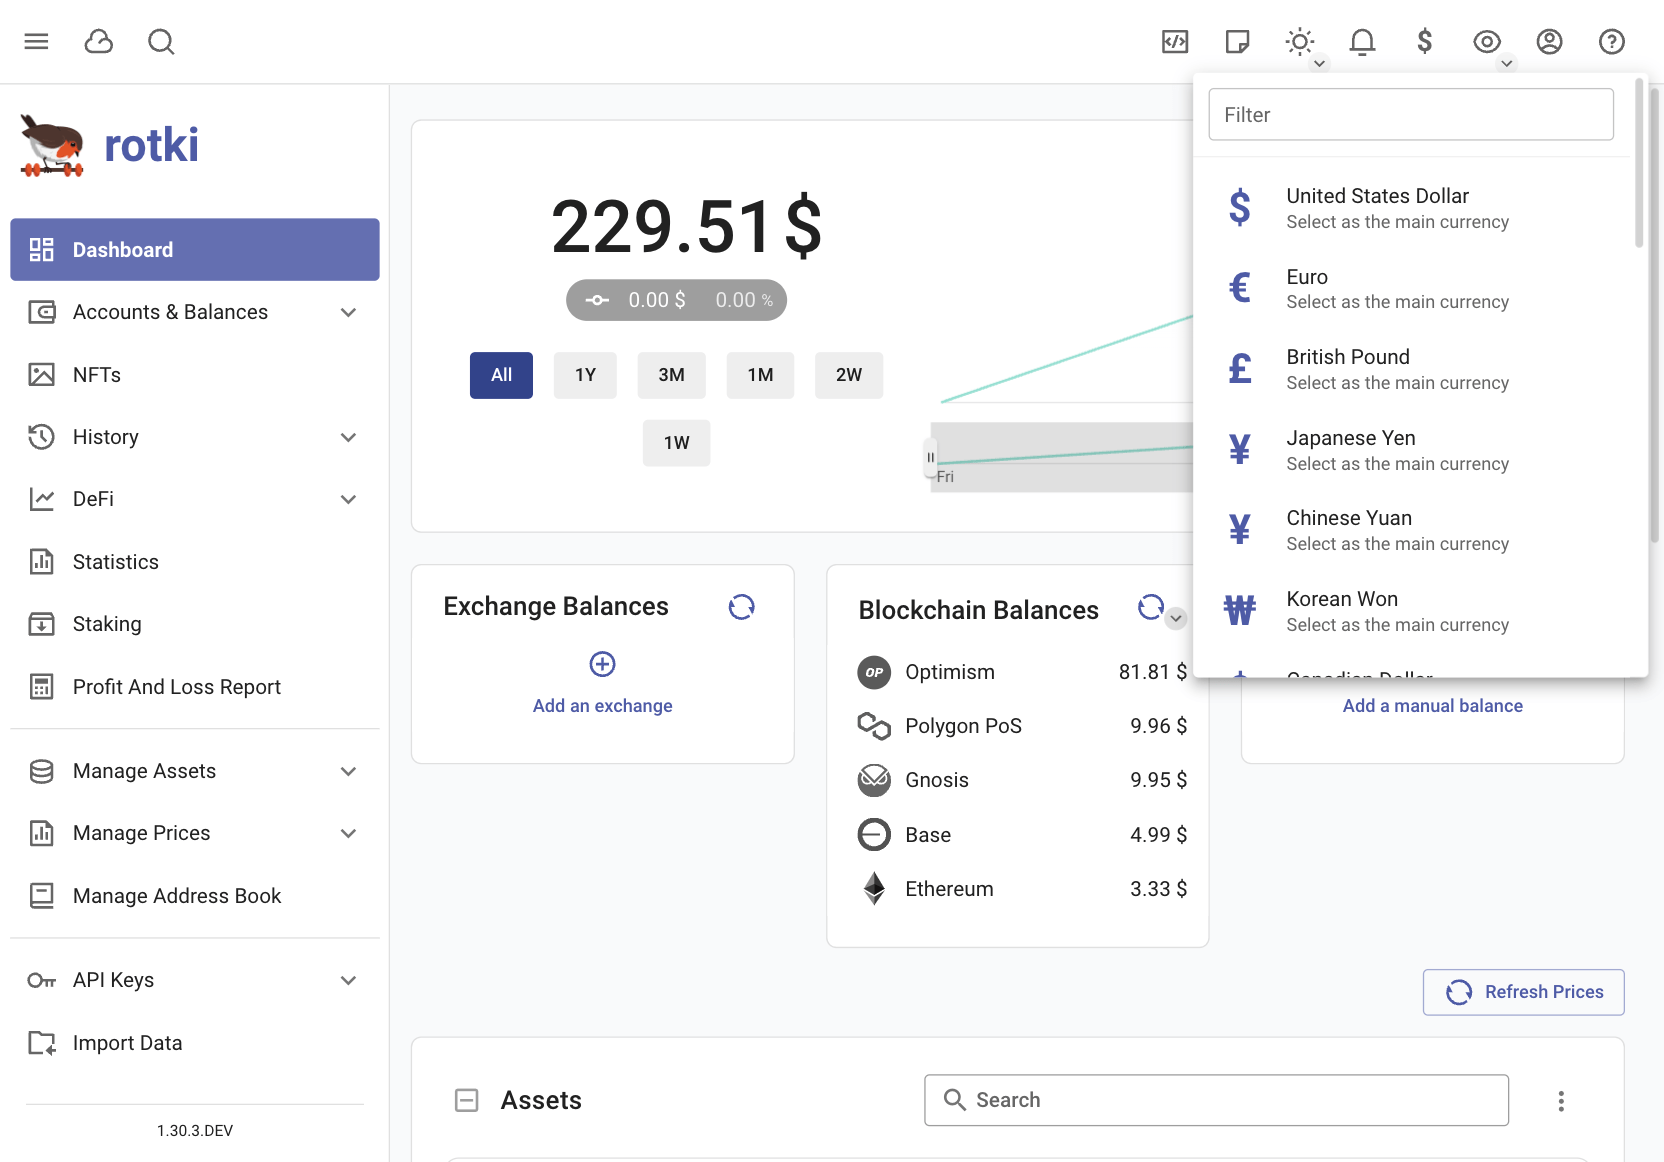Select the 2W timeframe
This screenshot has width=1664, height=1162.
click(x=849, y=375)
